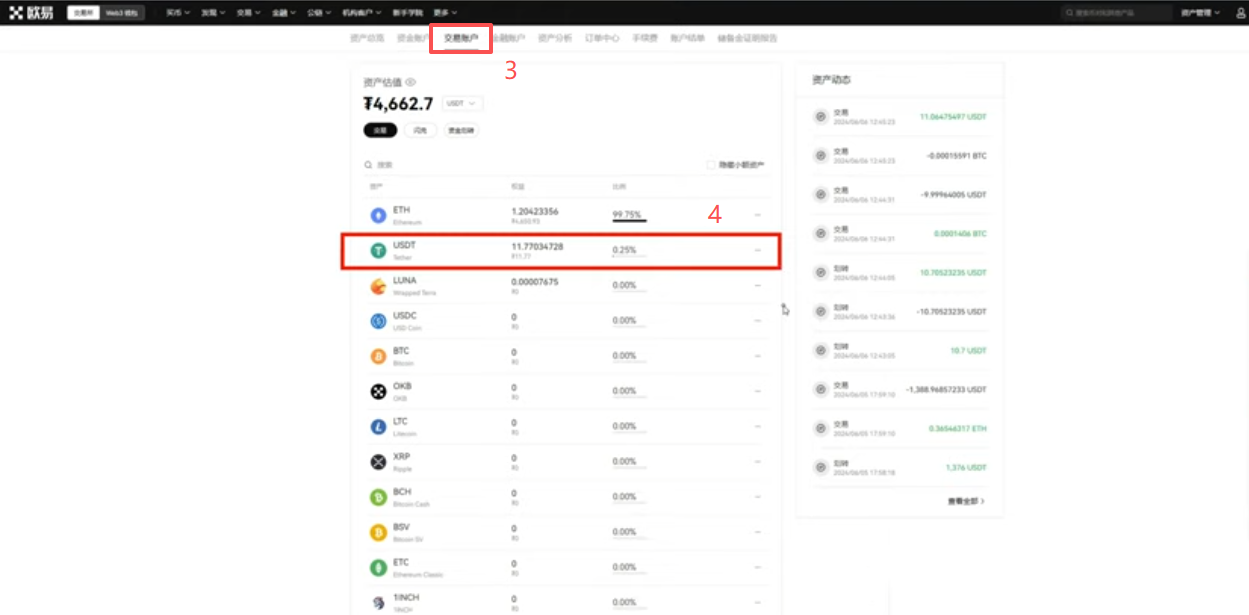This screenshot has height=615, width=1249.
Task: Click the total valuation figure 4,662.7
Action: point(398,103)
